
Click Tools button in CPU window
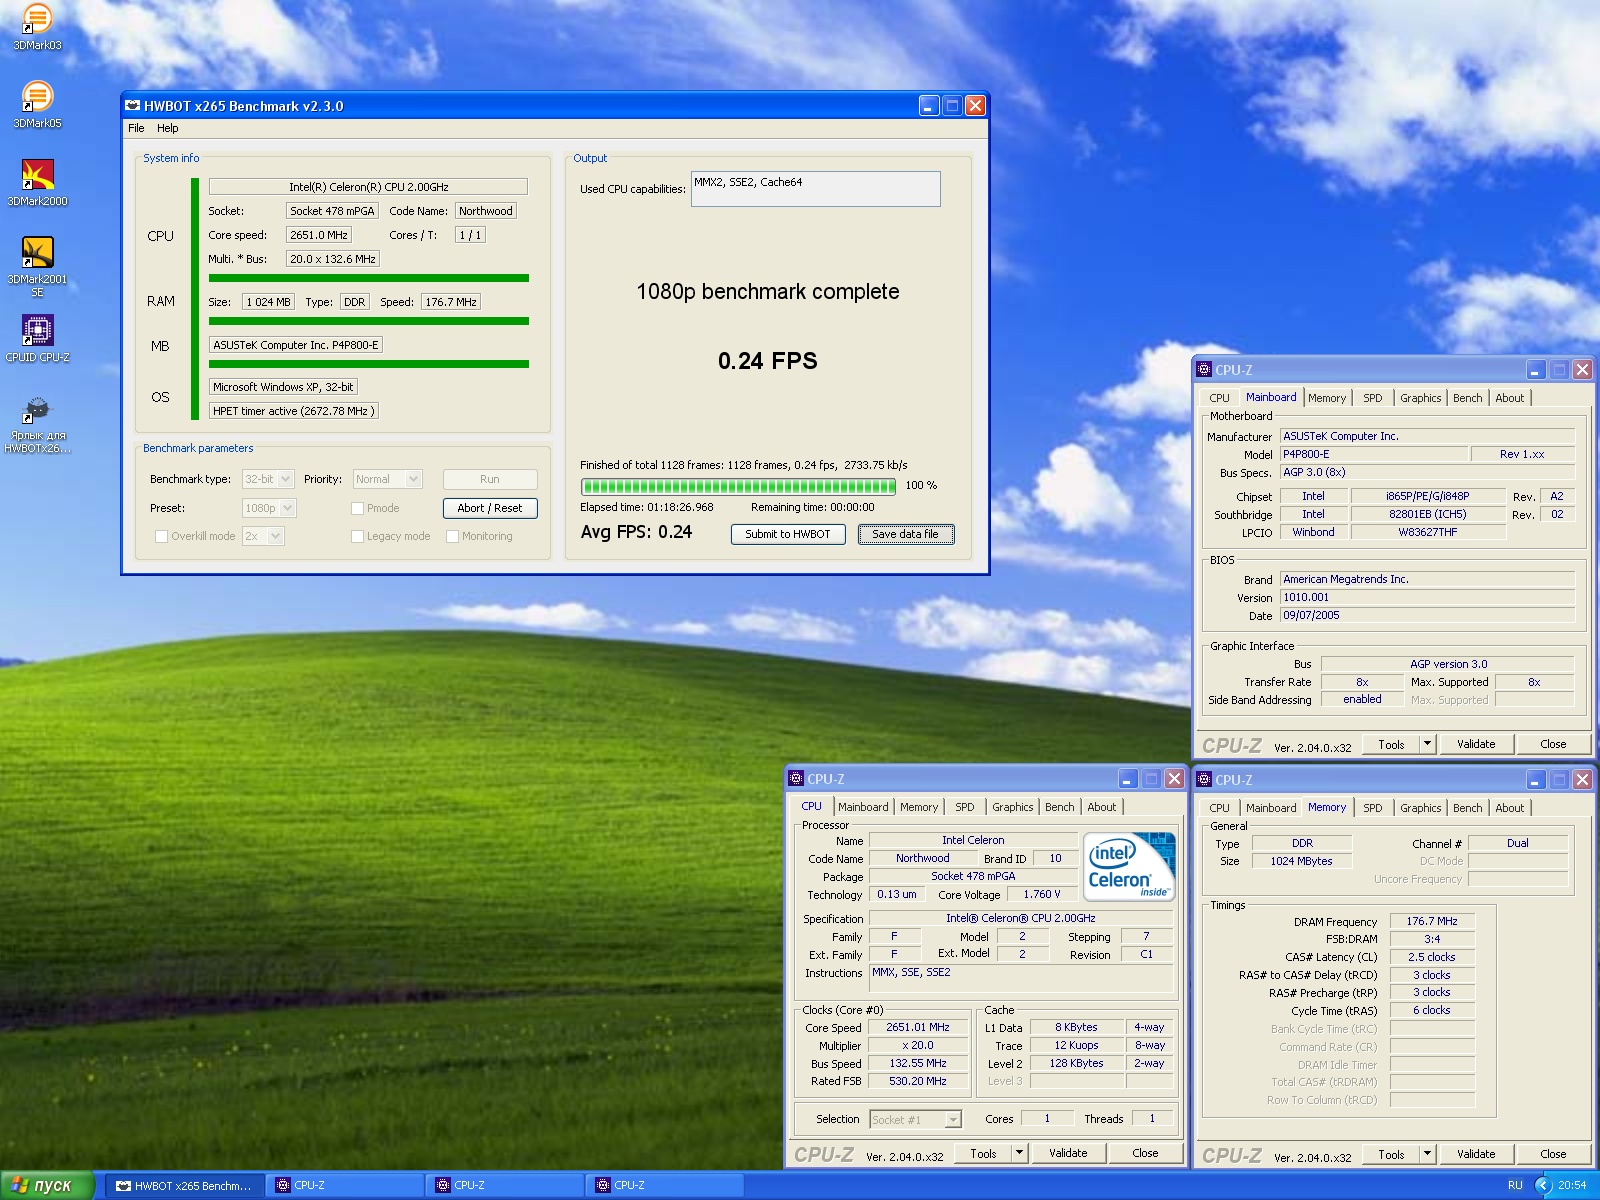click(x=983, y=1153)
